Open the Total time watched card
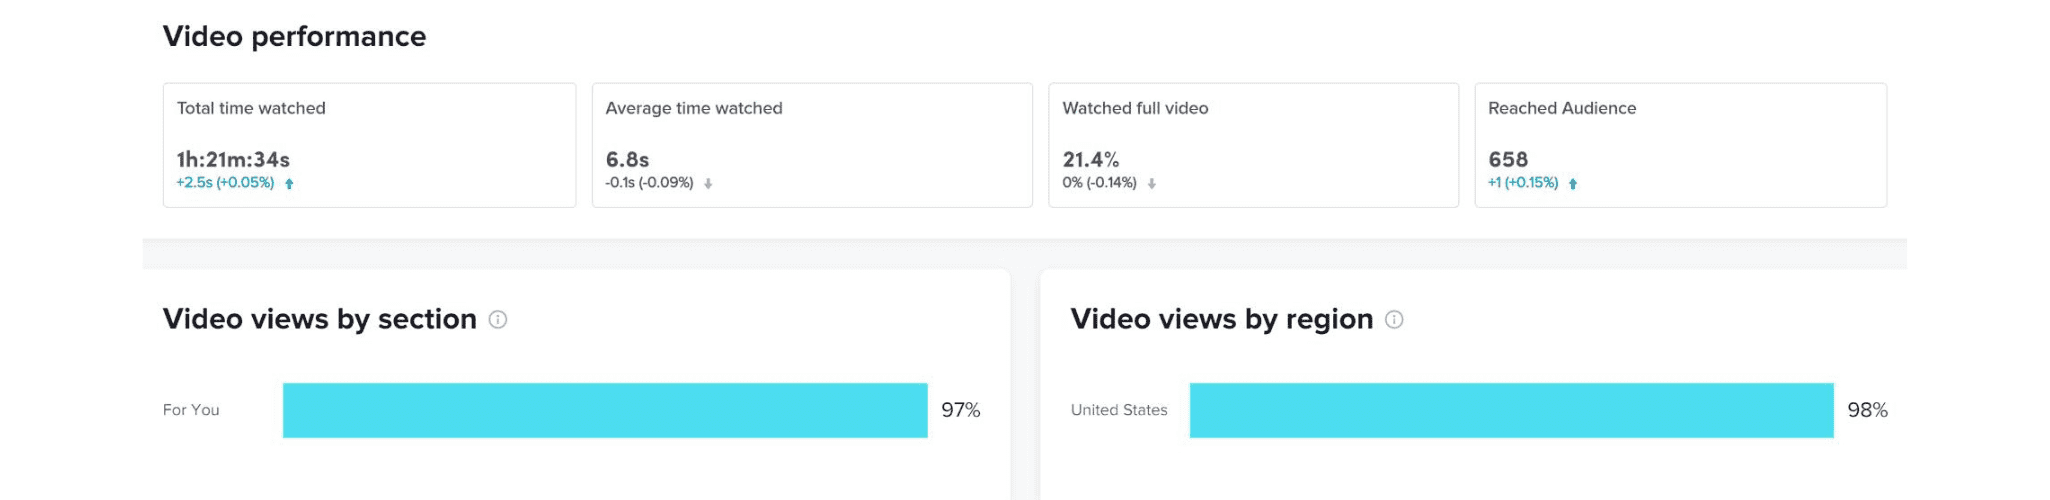The height and width of the screenshot is (500, 2050). pyautogui.click(x=370, y=145)
